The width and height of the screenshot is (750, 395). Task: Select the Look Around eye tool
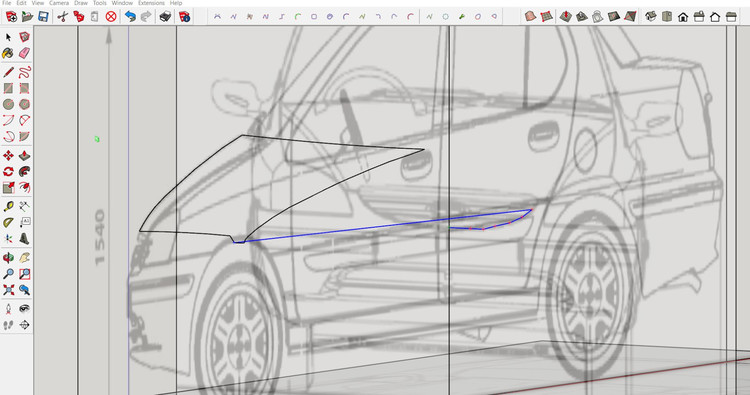[x=24, y=309]
